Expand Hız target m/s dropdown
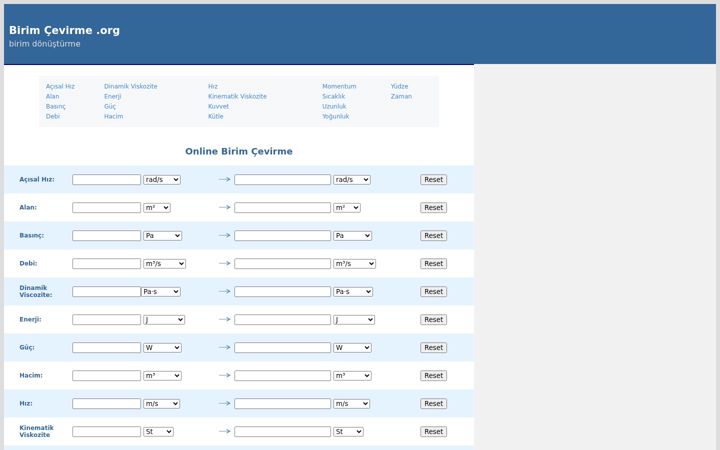 pos(351,404)
